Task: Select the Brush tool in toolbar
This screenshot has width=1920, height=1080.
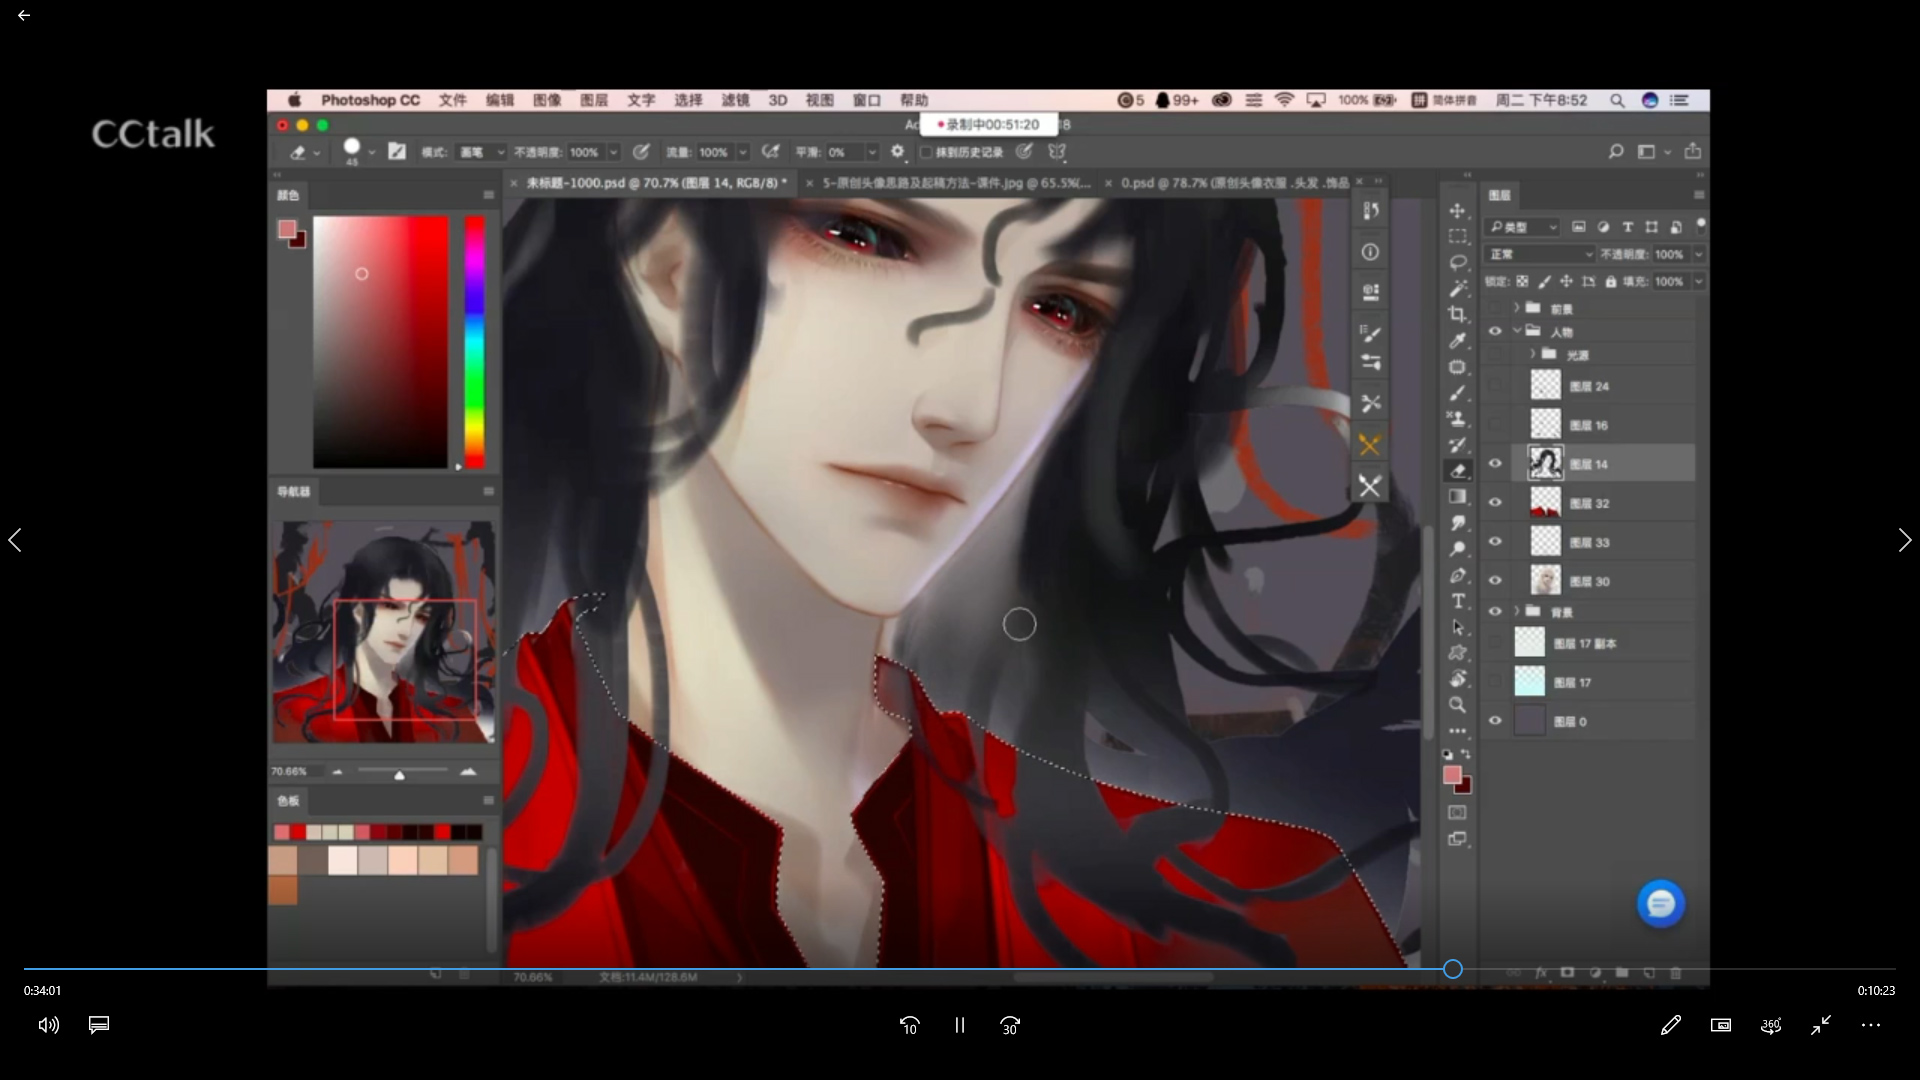Action: point(1457,393)
